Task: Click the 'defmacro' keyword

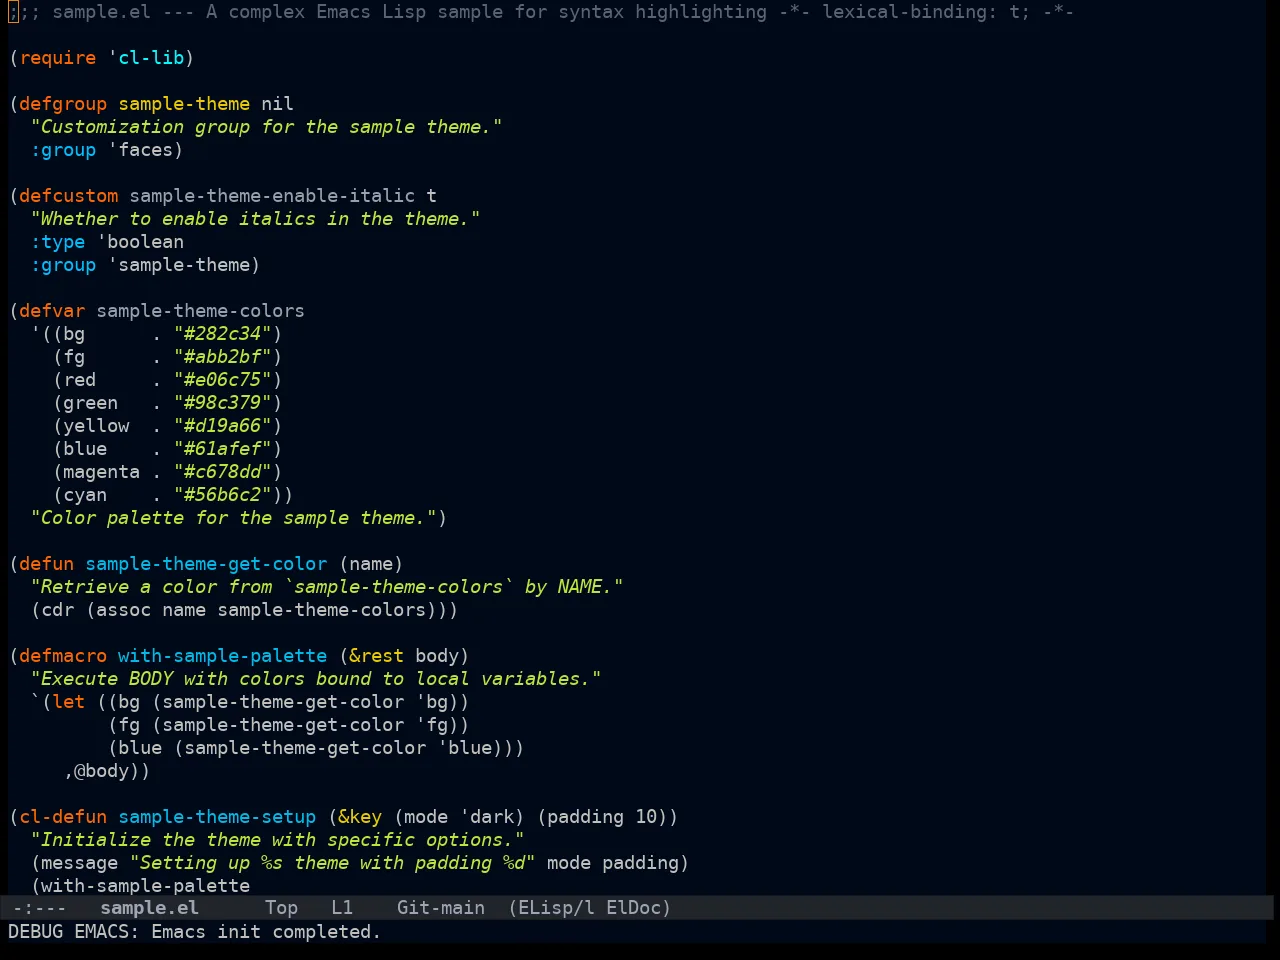Action: coord(63,656)
